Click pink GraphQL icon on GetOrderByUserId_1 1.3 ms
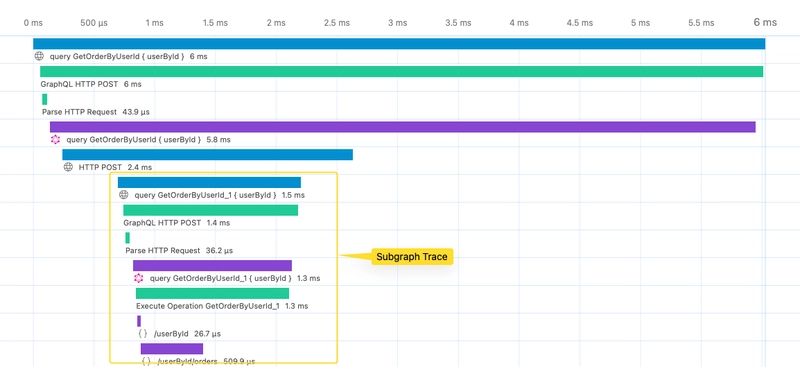This screenshot has height=367, width=800. pos(139,278)
